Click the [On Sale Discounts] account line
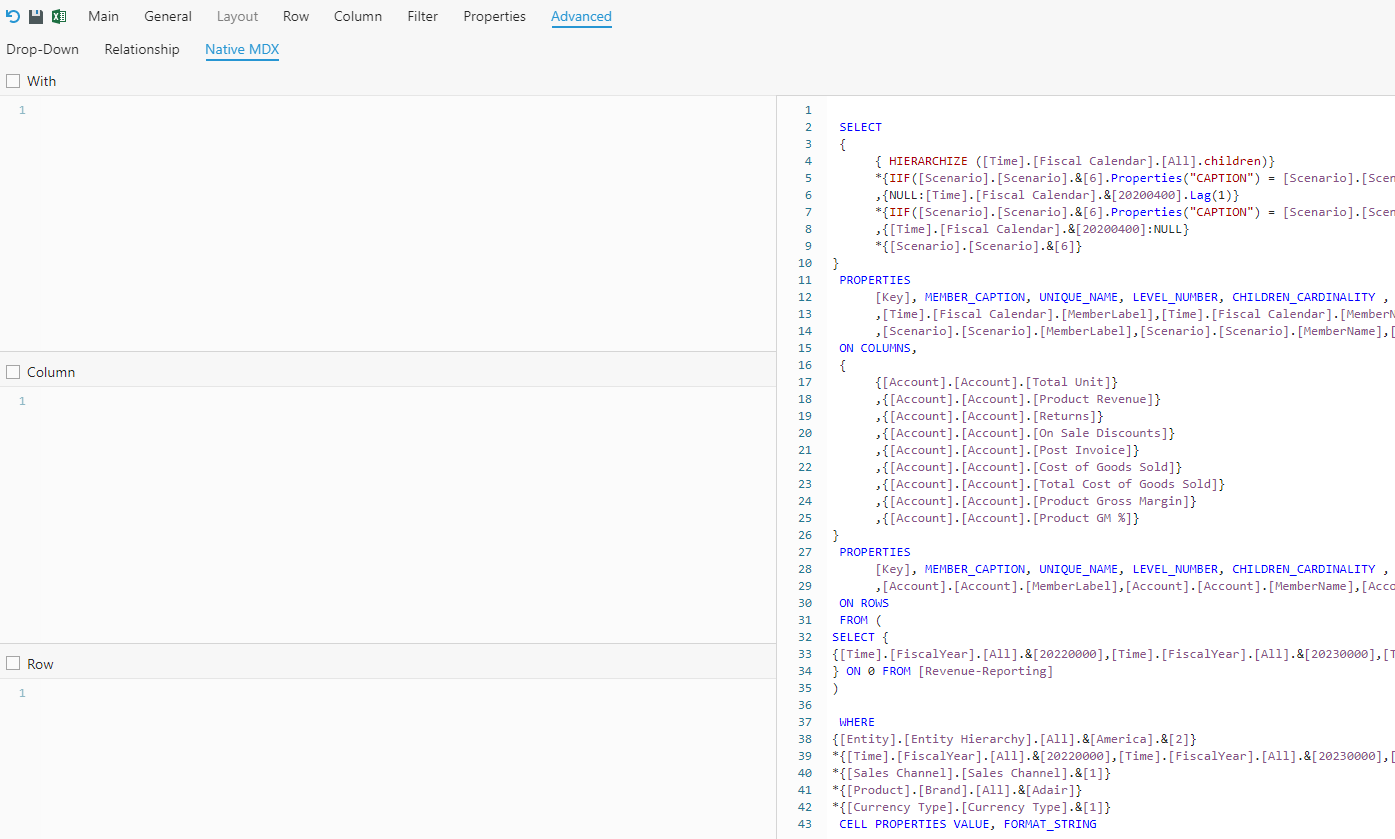Viewport: 1395px width, 839px height. 1025,433
